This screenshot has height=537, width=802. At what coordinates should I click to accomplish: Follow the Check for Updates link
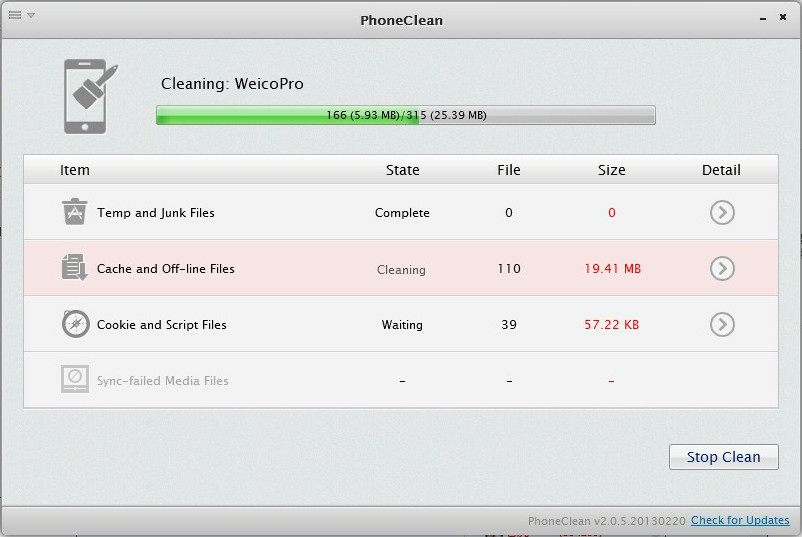(x=740, y=520)
